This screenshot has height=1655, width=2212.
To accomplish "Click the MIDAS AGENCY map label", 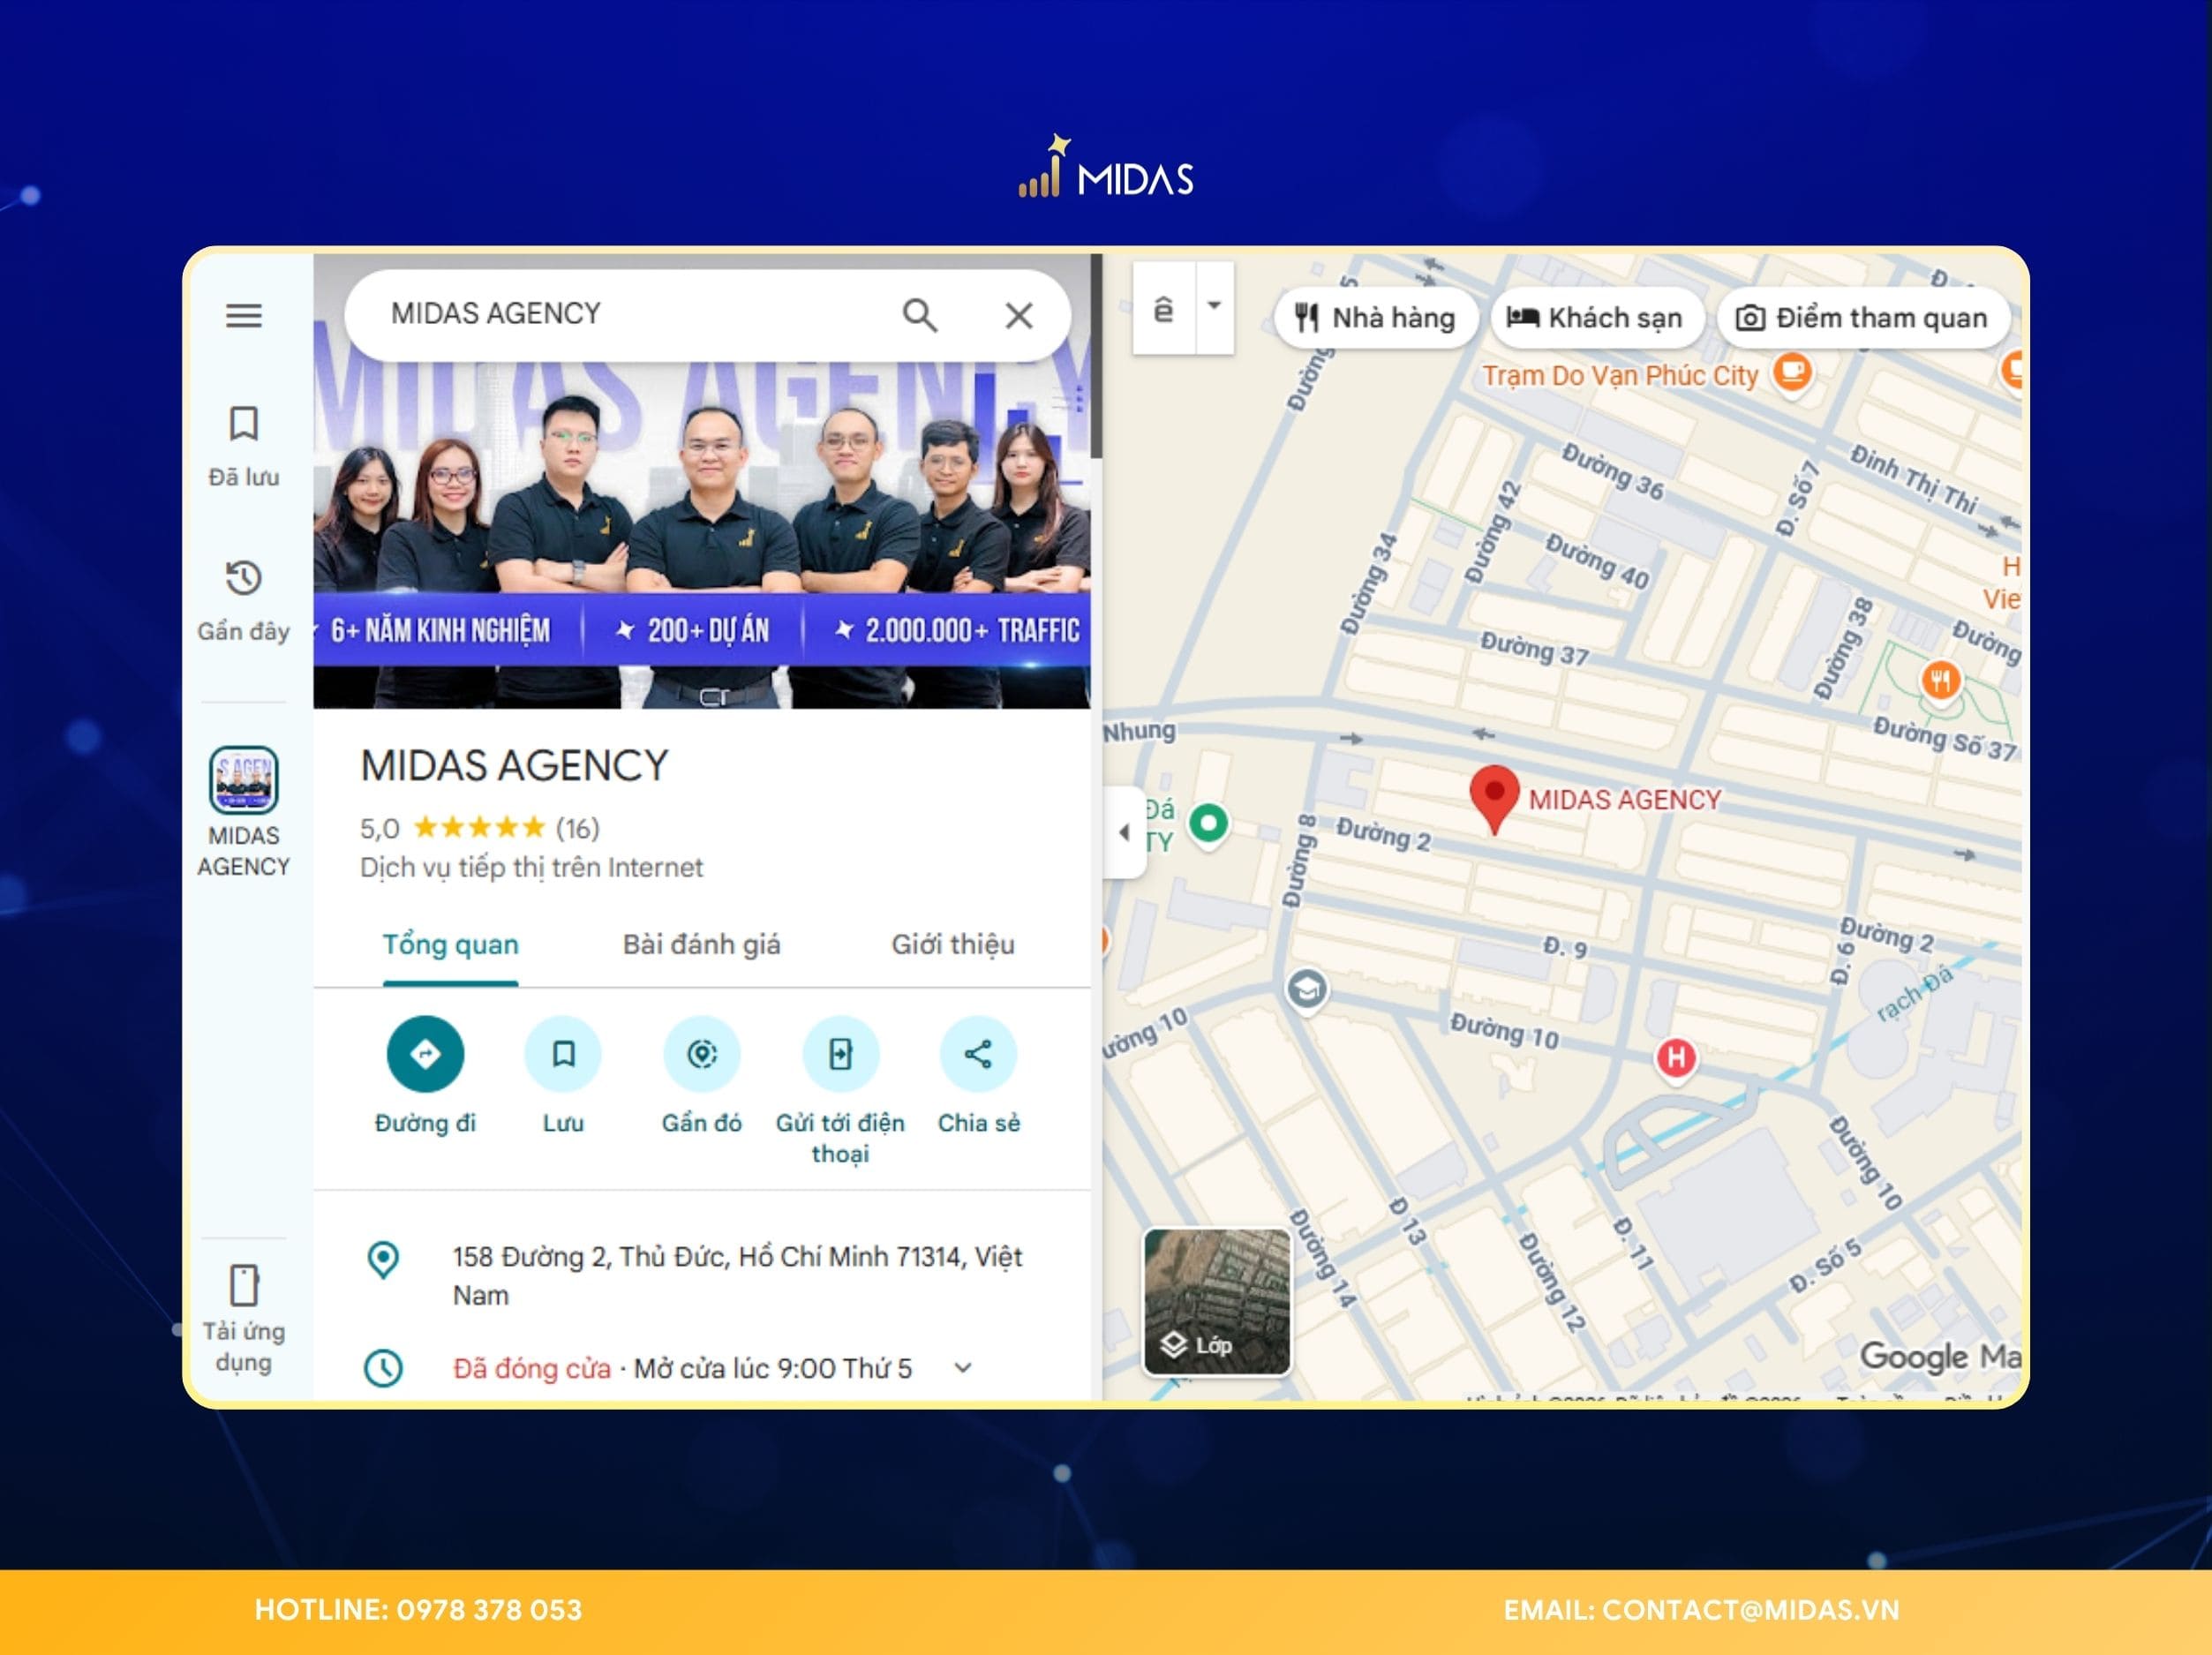I will (1624, 800).
